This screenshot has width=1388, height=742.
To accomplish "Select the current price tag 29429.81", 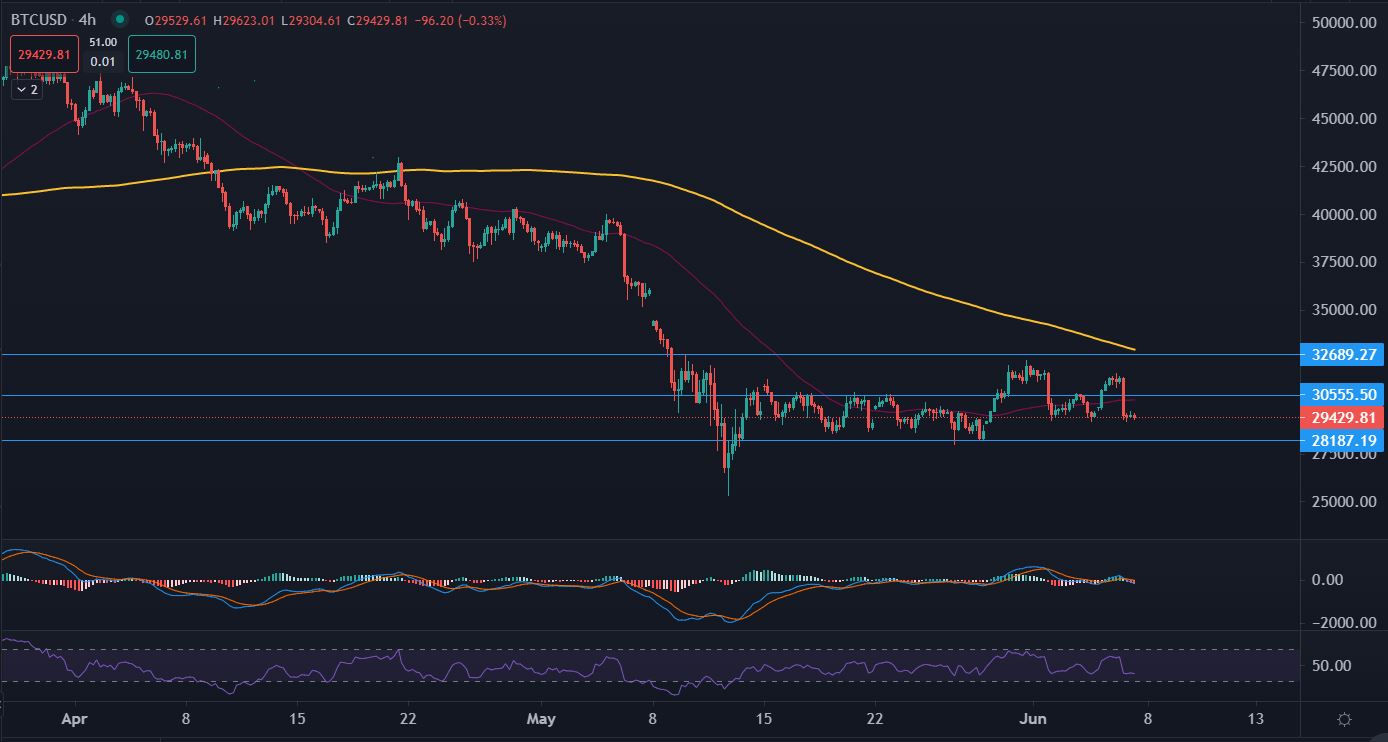I will (1342, 418).
